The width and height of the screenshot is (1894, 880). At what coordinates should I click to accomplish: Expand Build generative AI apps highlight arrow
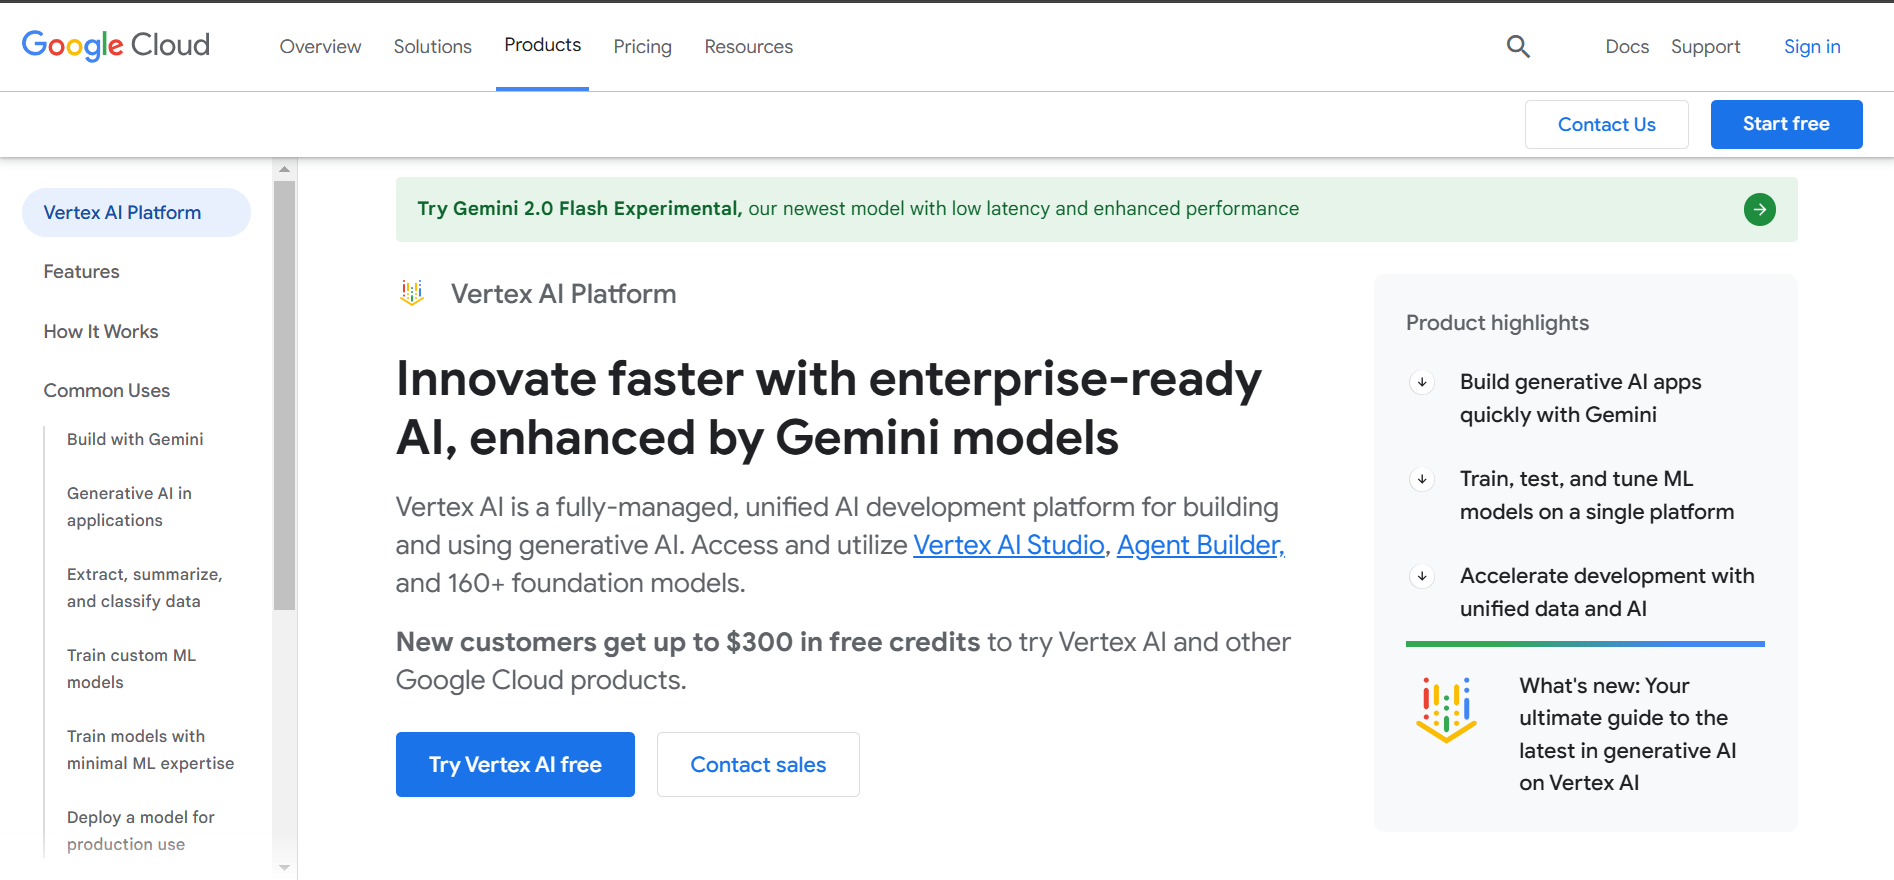[x=1422, y=382]
